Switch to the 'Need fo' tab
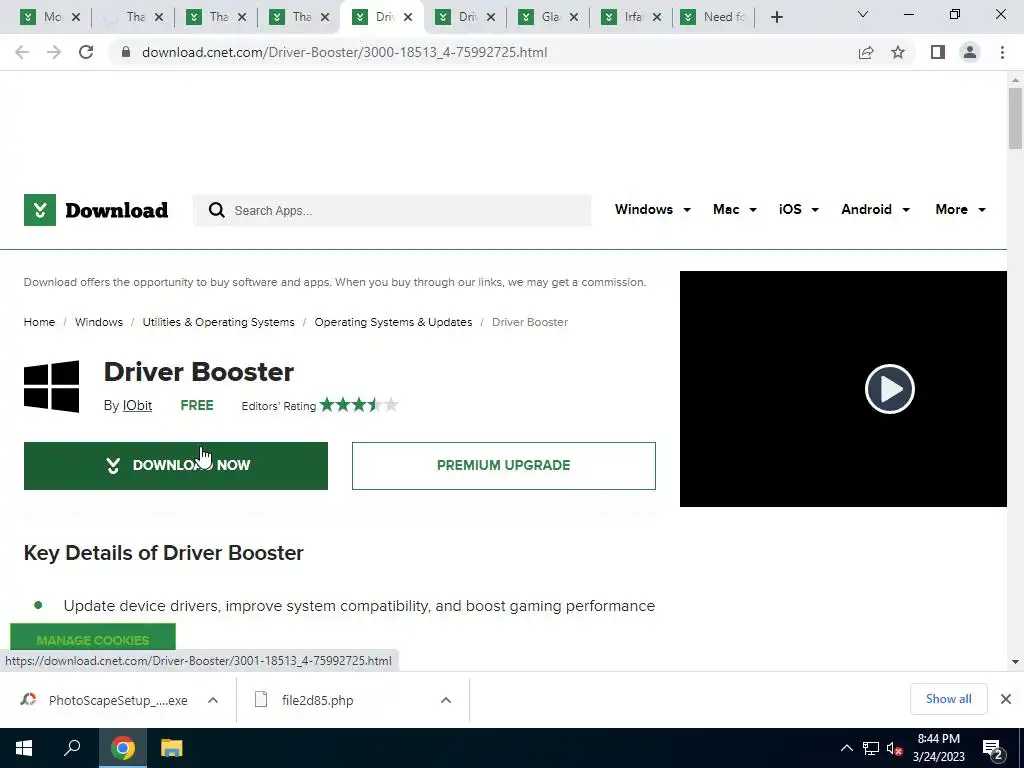1024x768 pixels. click(x=713, y=17)
